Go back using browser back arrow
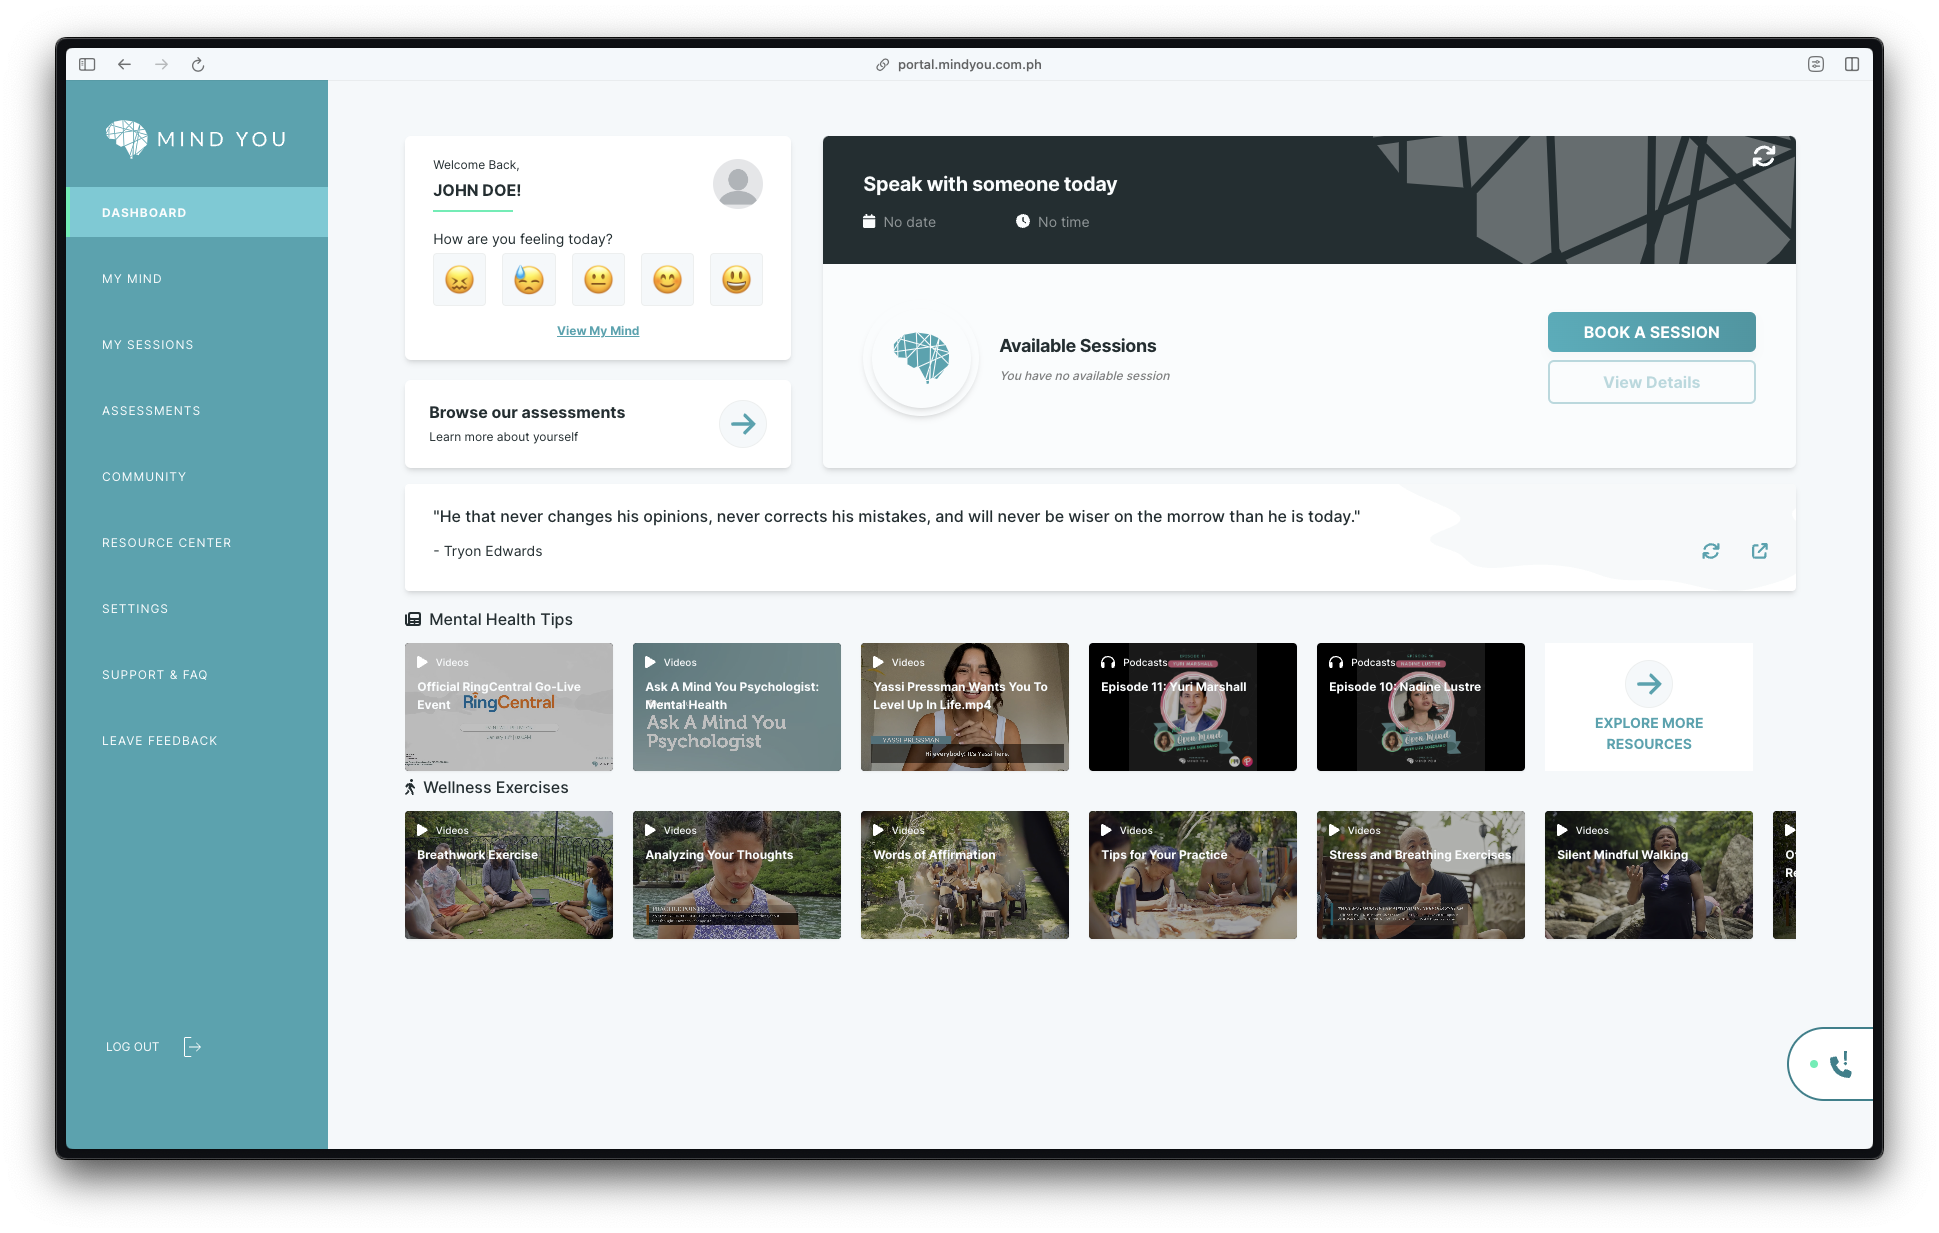 click(124, 65)
